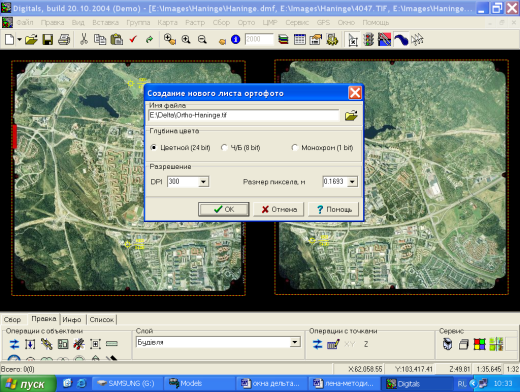The height and width of the screenshot is (392, 520).
Task: Click the Cut scissors icon
Action: click(x=84, y=40)
